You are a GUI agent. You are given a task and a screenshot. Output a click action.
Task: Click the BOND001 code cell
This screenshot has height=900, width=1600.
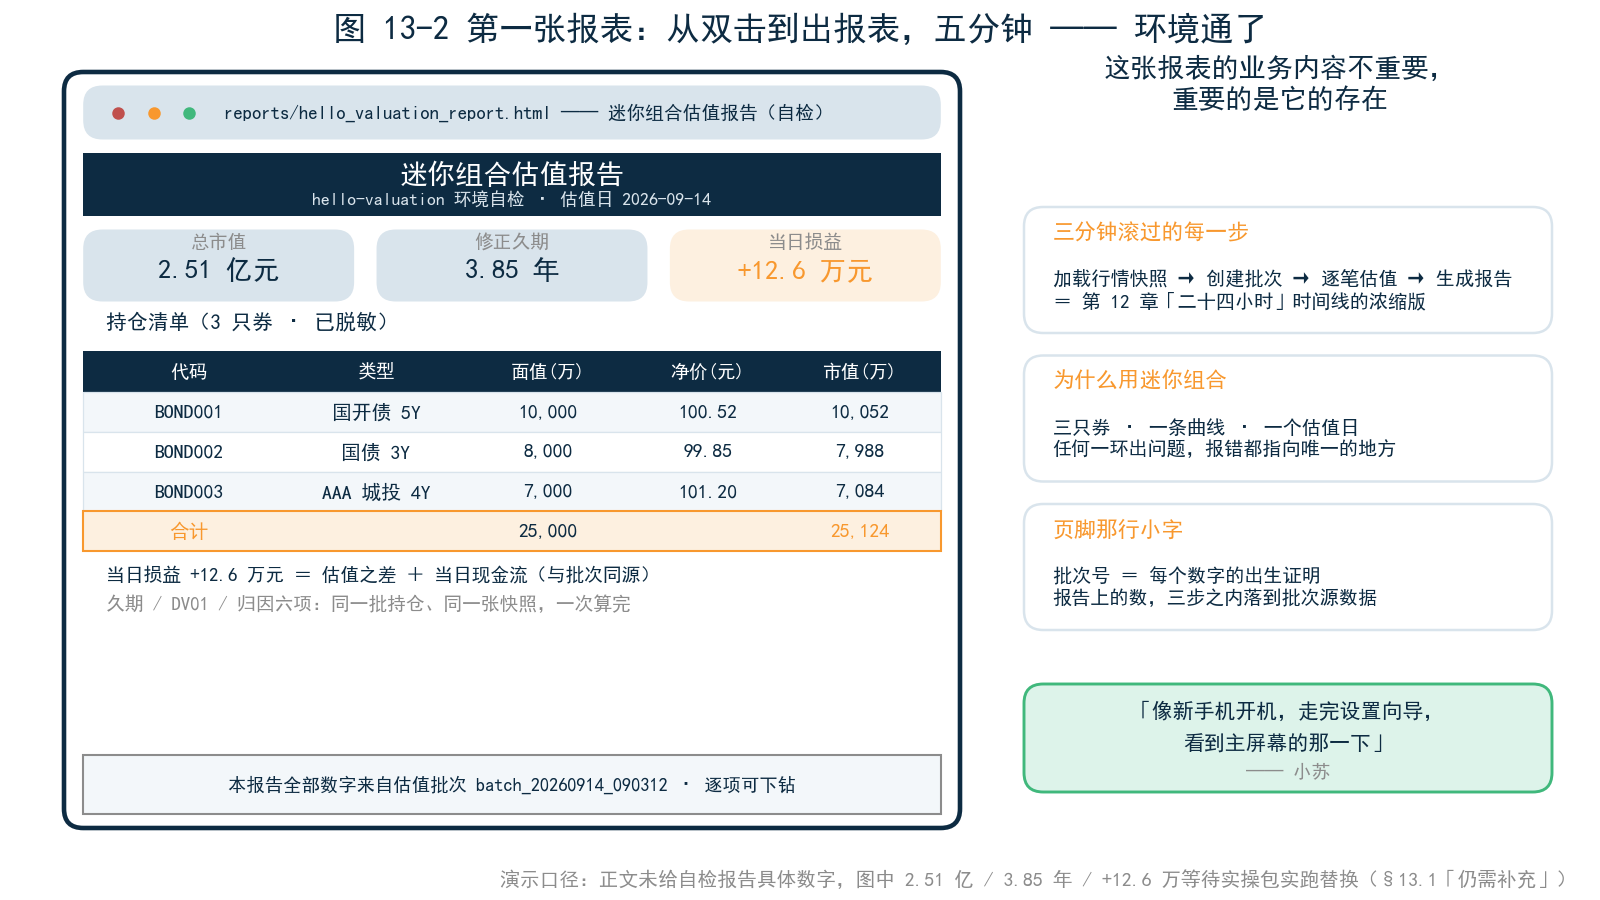(x=188, y=412)
